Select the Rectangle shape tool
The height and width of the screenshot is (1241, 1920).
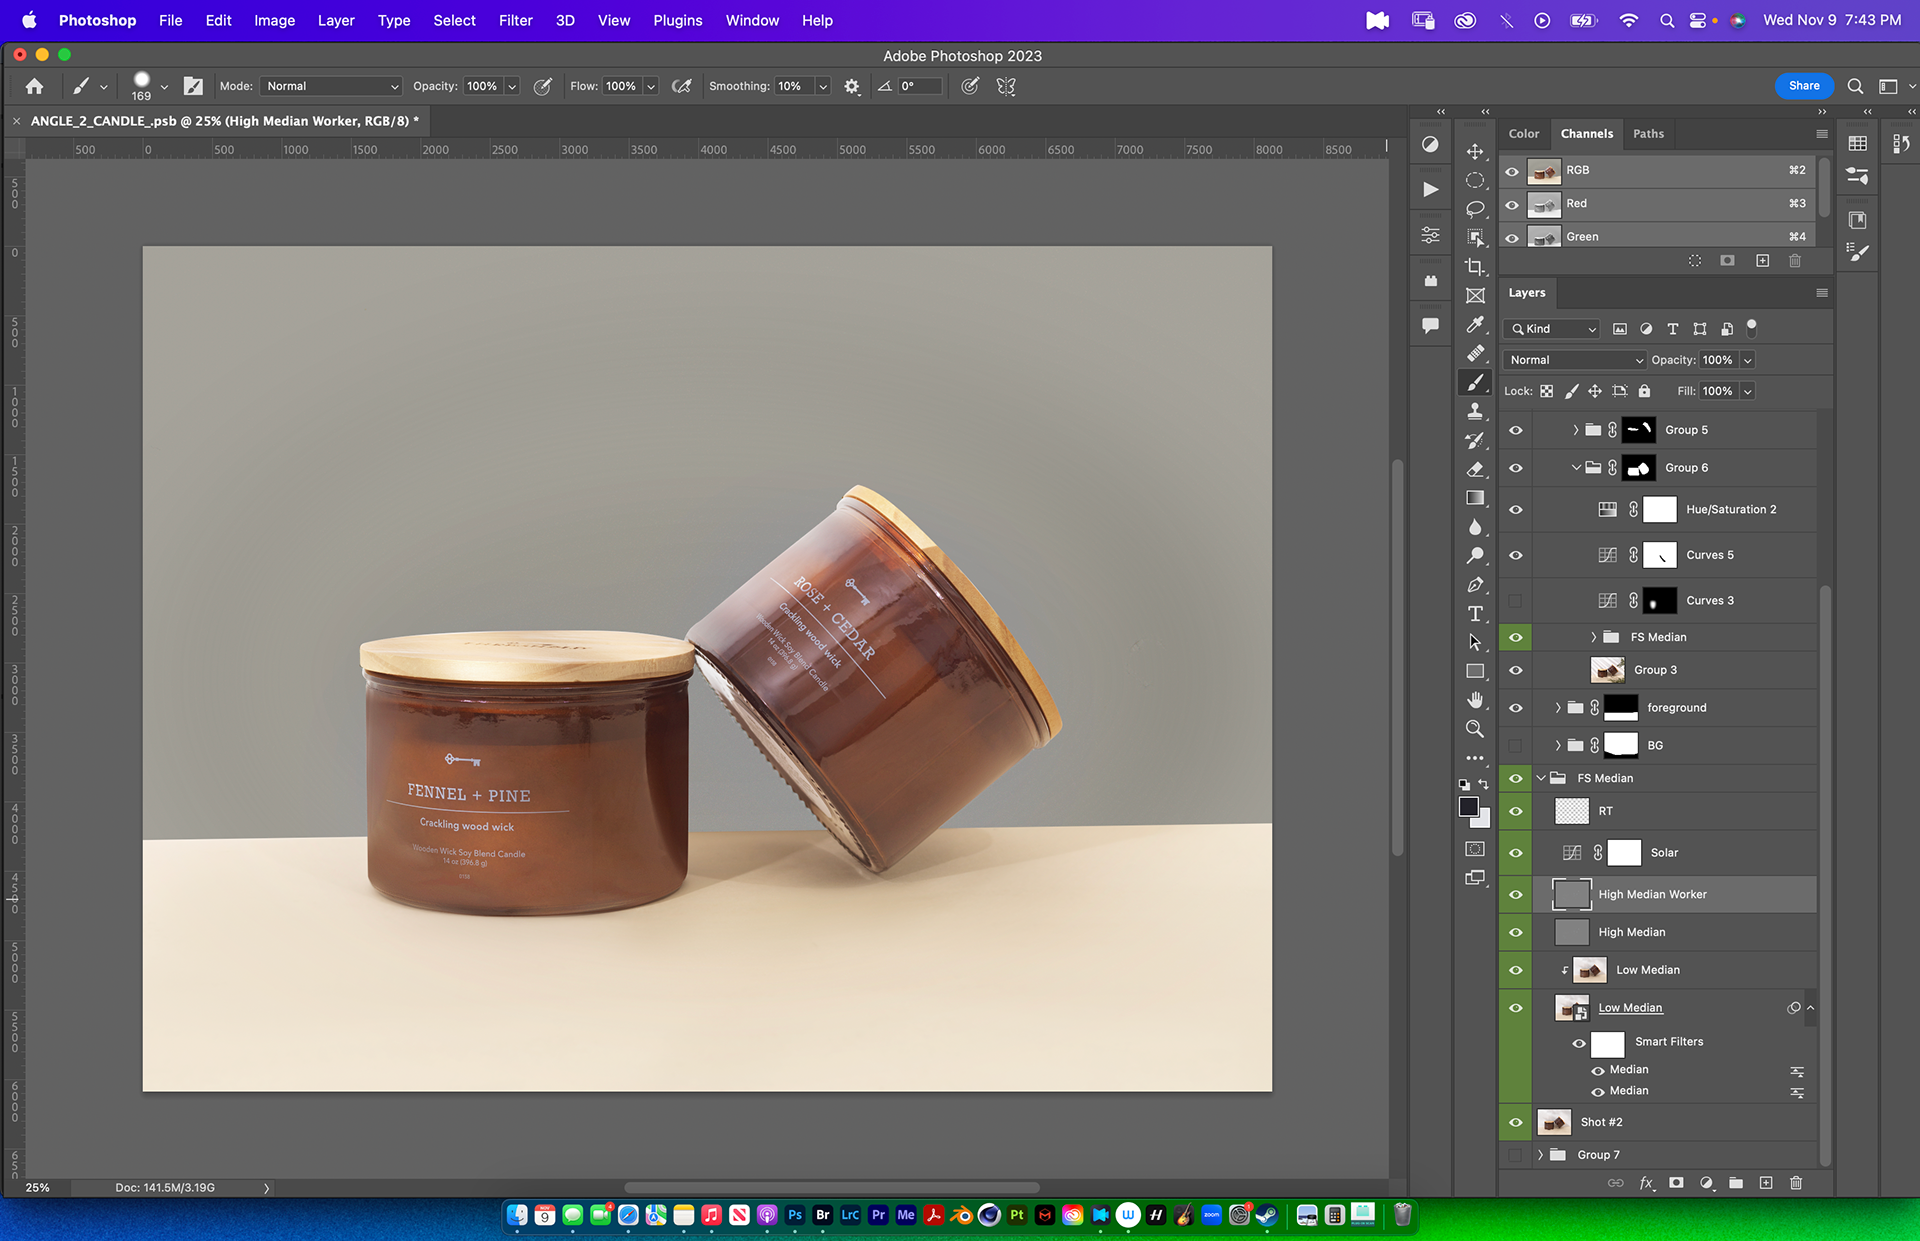pyautogui.click(x=1475, y=671)
